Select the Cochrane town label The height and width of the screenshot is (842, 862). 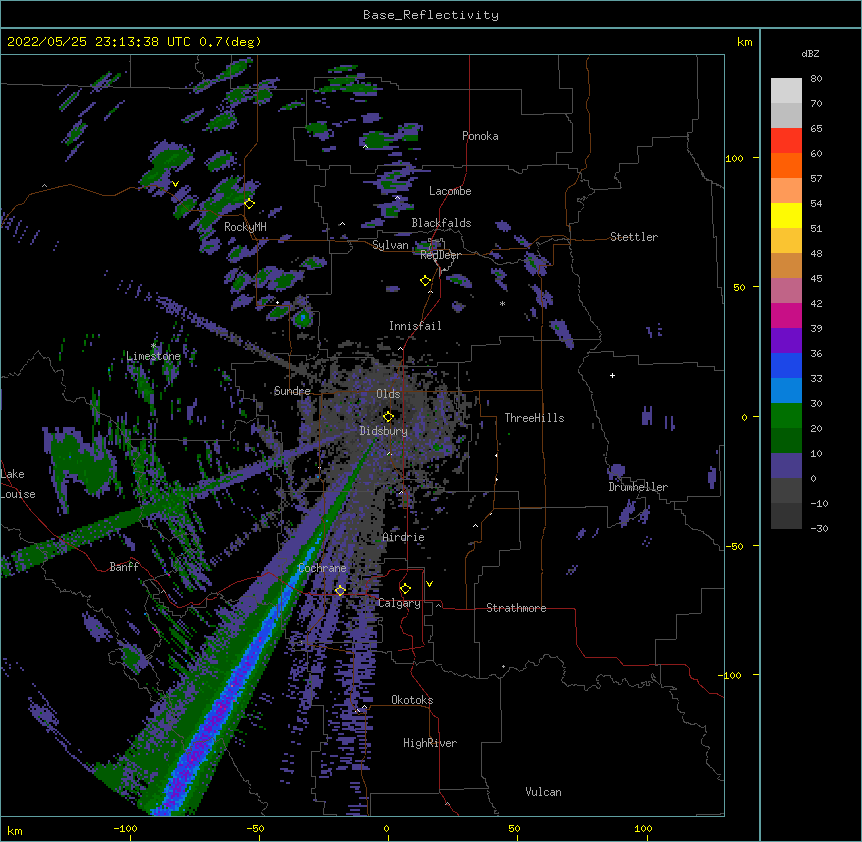pos(322,568)
